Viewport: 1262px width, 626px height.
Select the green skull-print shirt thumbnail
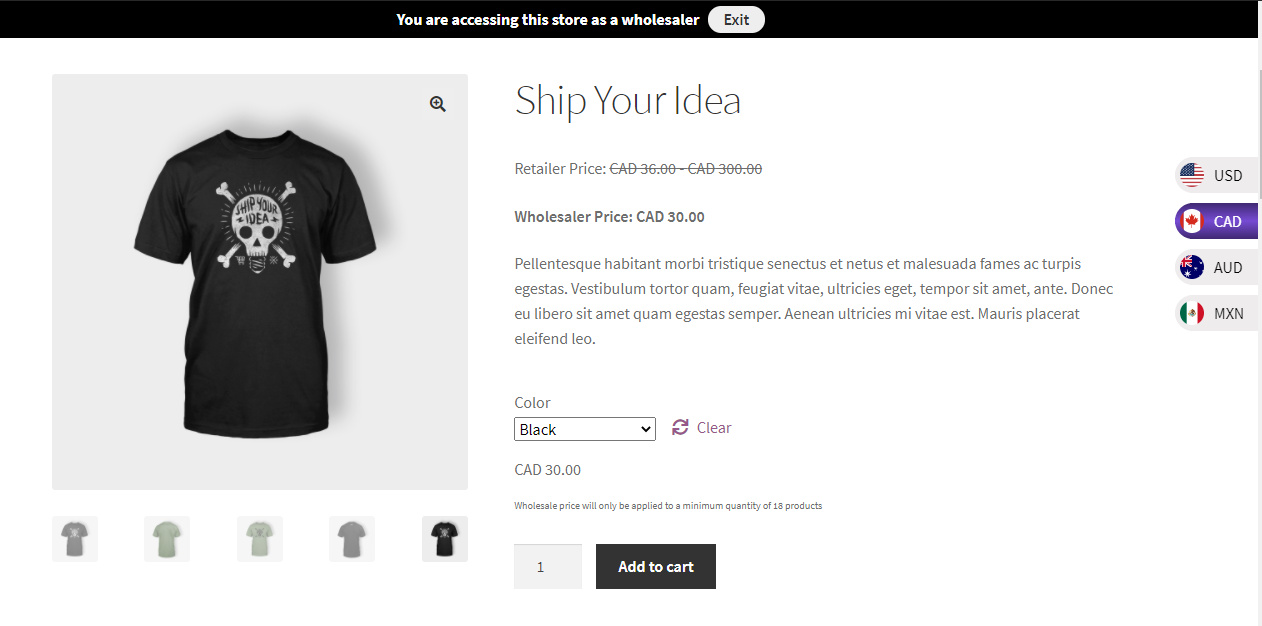pyautogui.click(x=260, y=539)
